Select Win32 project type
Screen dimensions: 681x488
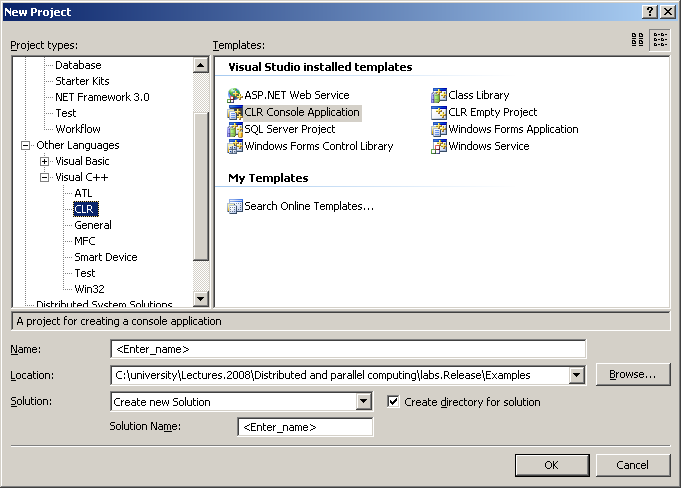pyautogui.click(x=89, y=289)
